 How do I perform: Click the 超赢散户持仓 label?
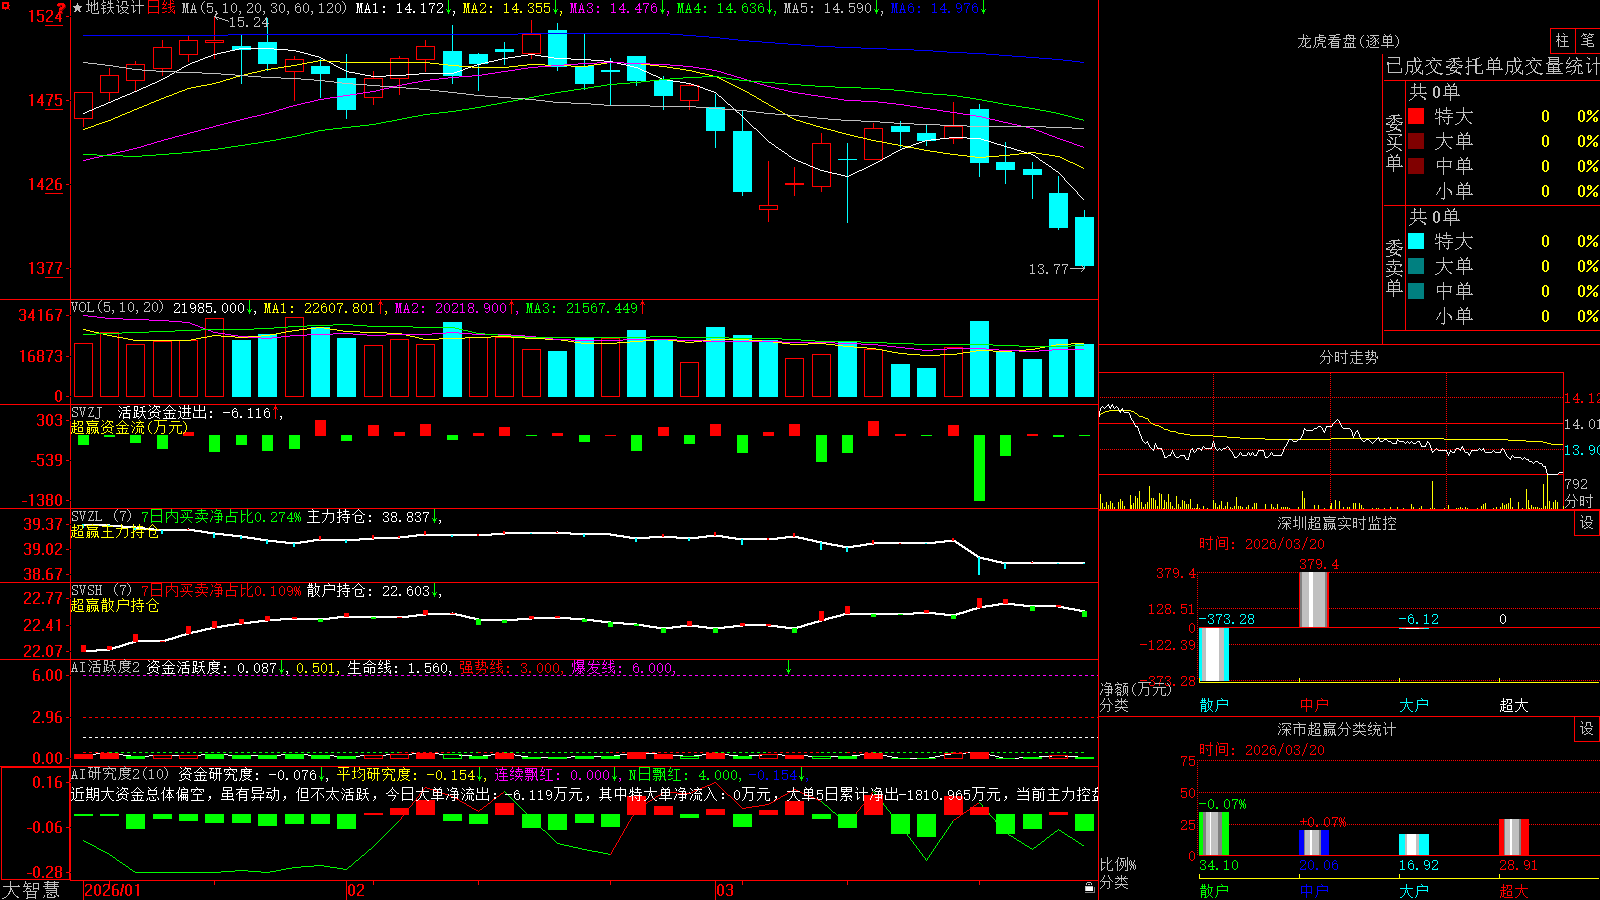[x=115, y=605]
